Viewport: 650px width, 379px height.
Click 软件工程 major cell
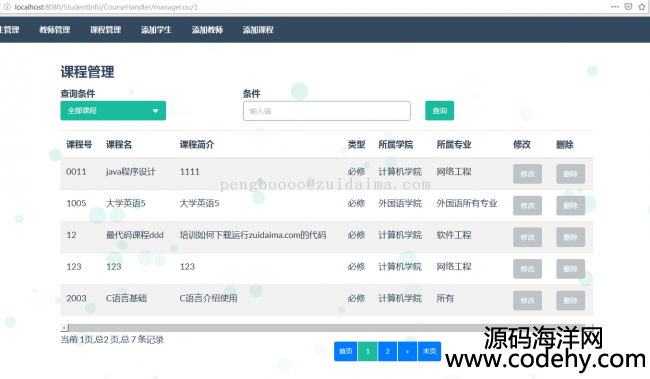(x=454, y=235)
